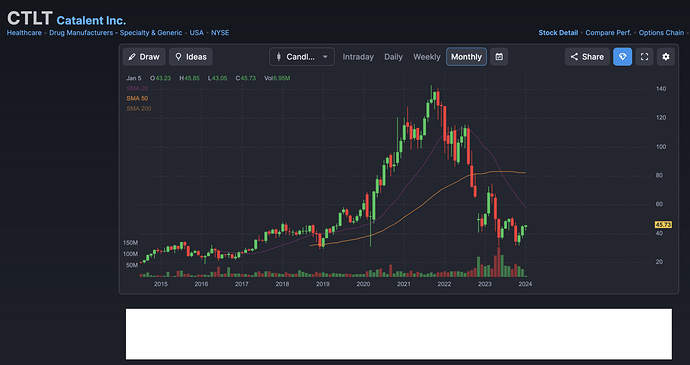The image size is (690, 365).
Task: Open the Healthcare sector link
Action: click(24, 33)
